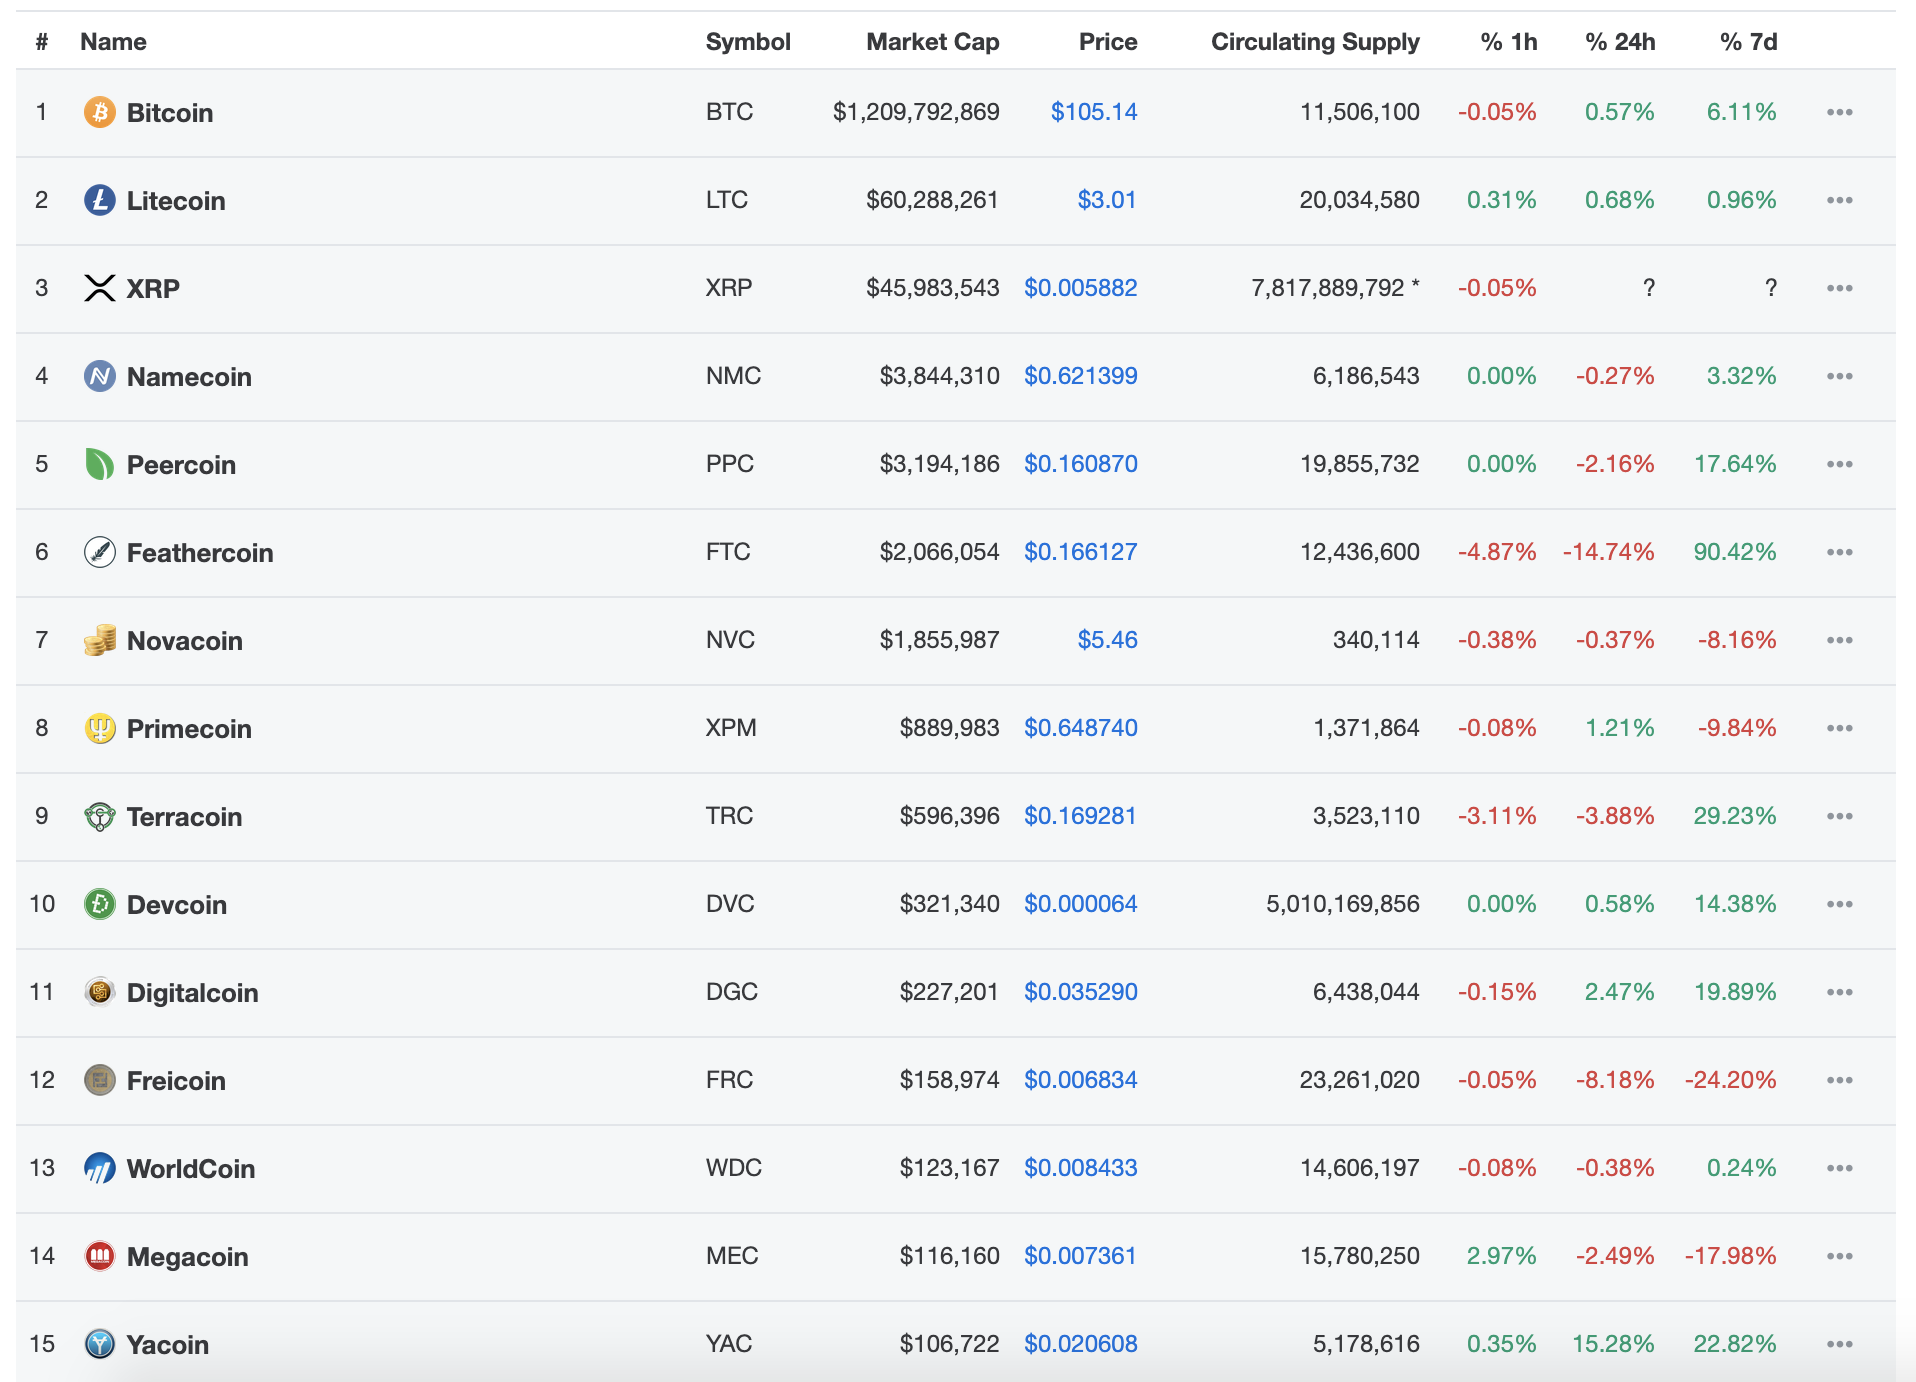Click the Feathercoin feather icon

point(99,552)
